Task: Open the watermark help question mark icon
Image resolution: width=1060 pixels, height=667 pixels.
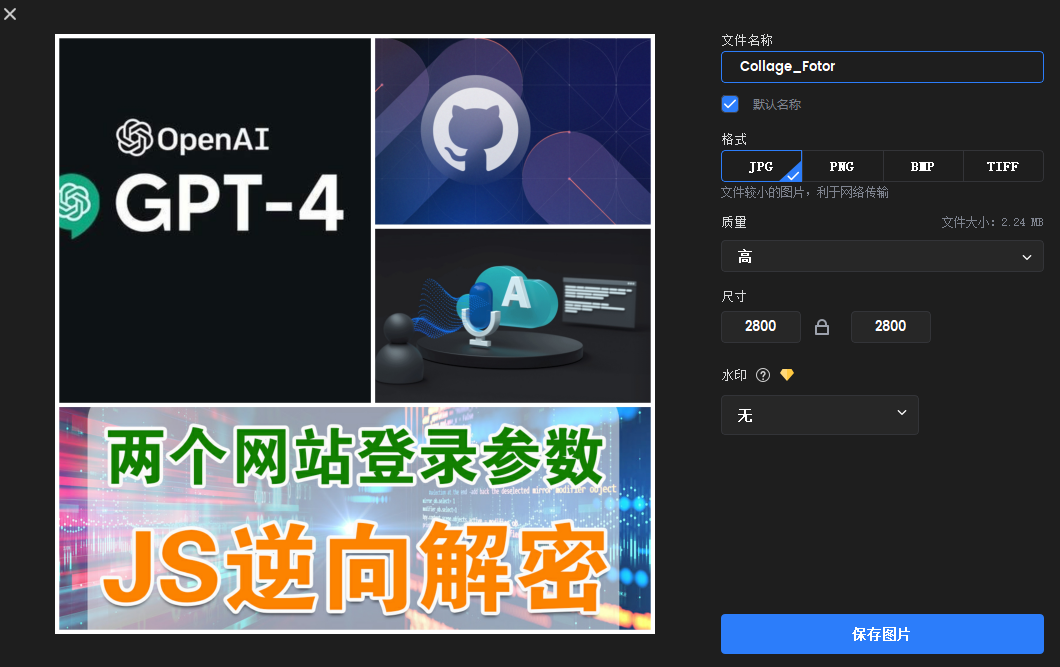Action: pyautogui.click(x=763, y=375)
